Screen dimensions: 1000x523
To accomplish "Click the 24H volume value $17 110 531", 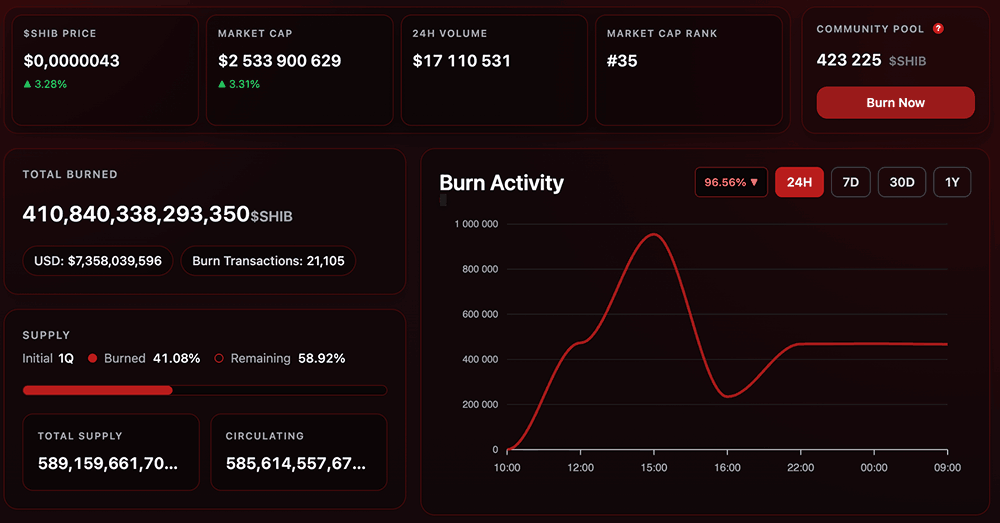I will click(x=461, y=61).
